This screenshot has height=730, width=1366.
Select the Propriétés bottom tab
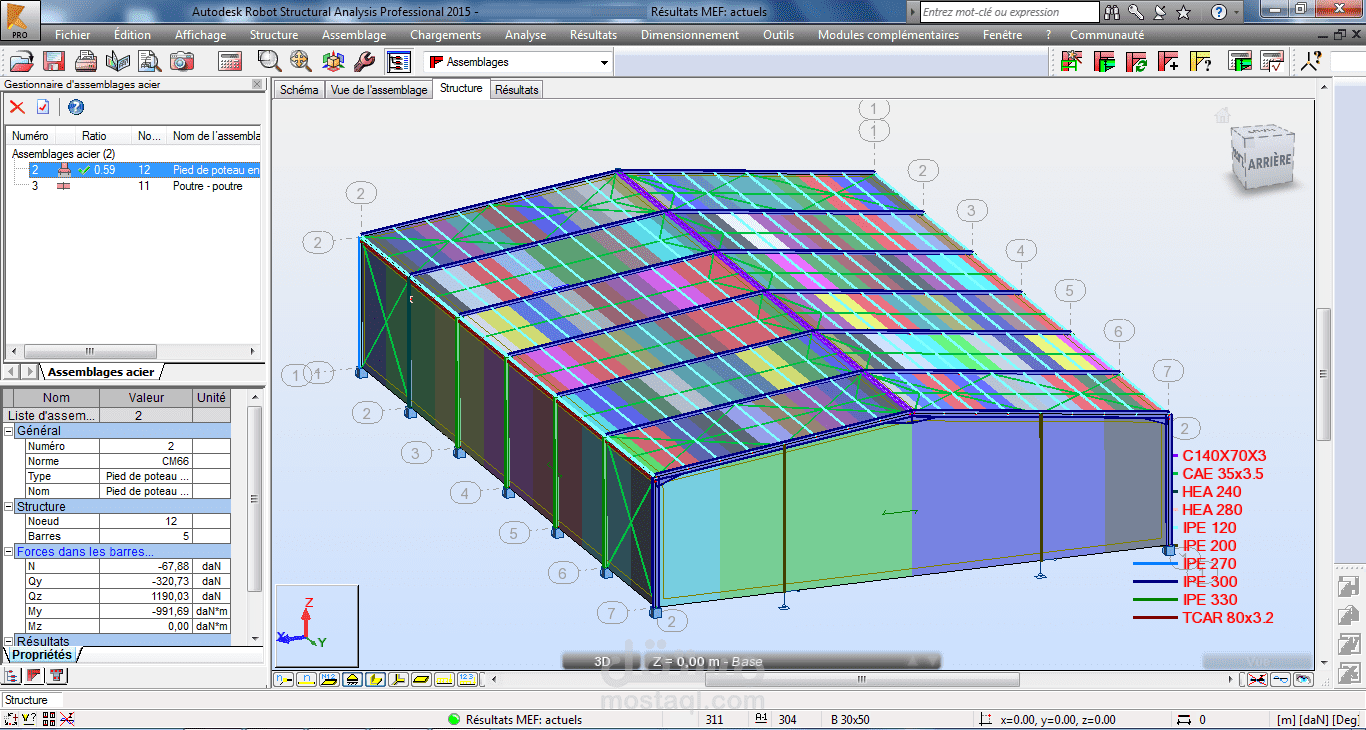pyautogui.click(x=42, y=654)
